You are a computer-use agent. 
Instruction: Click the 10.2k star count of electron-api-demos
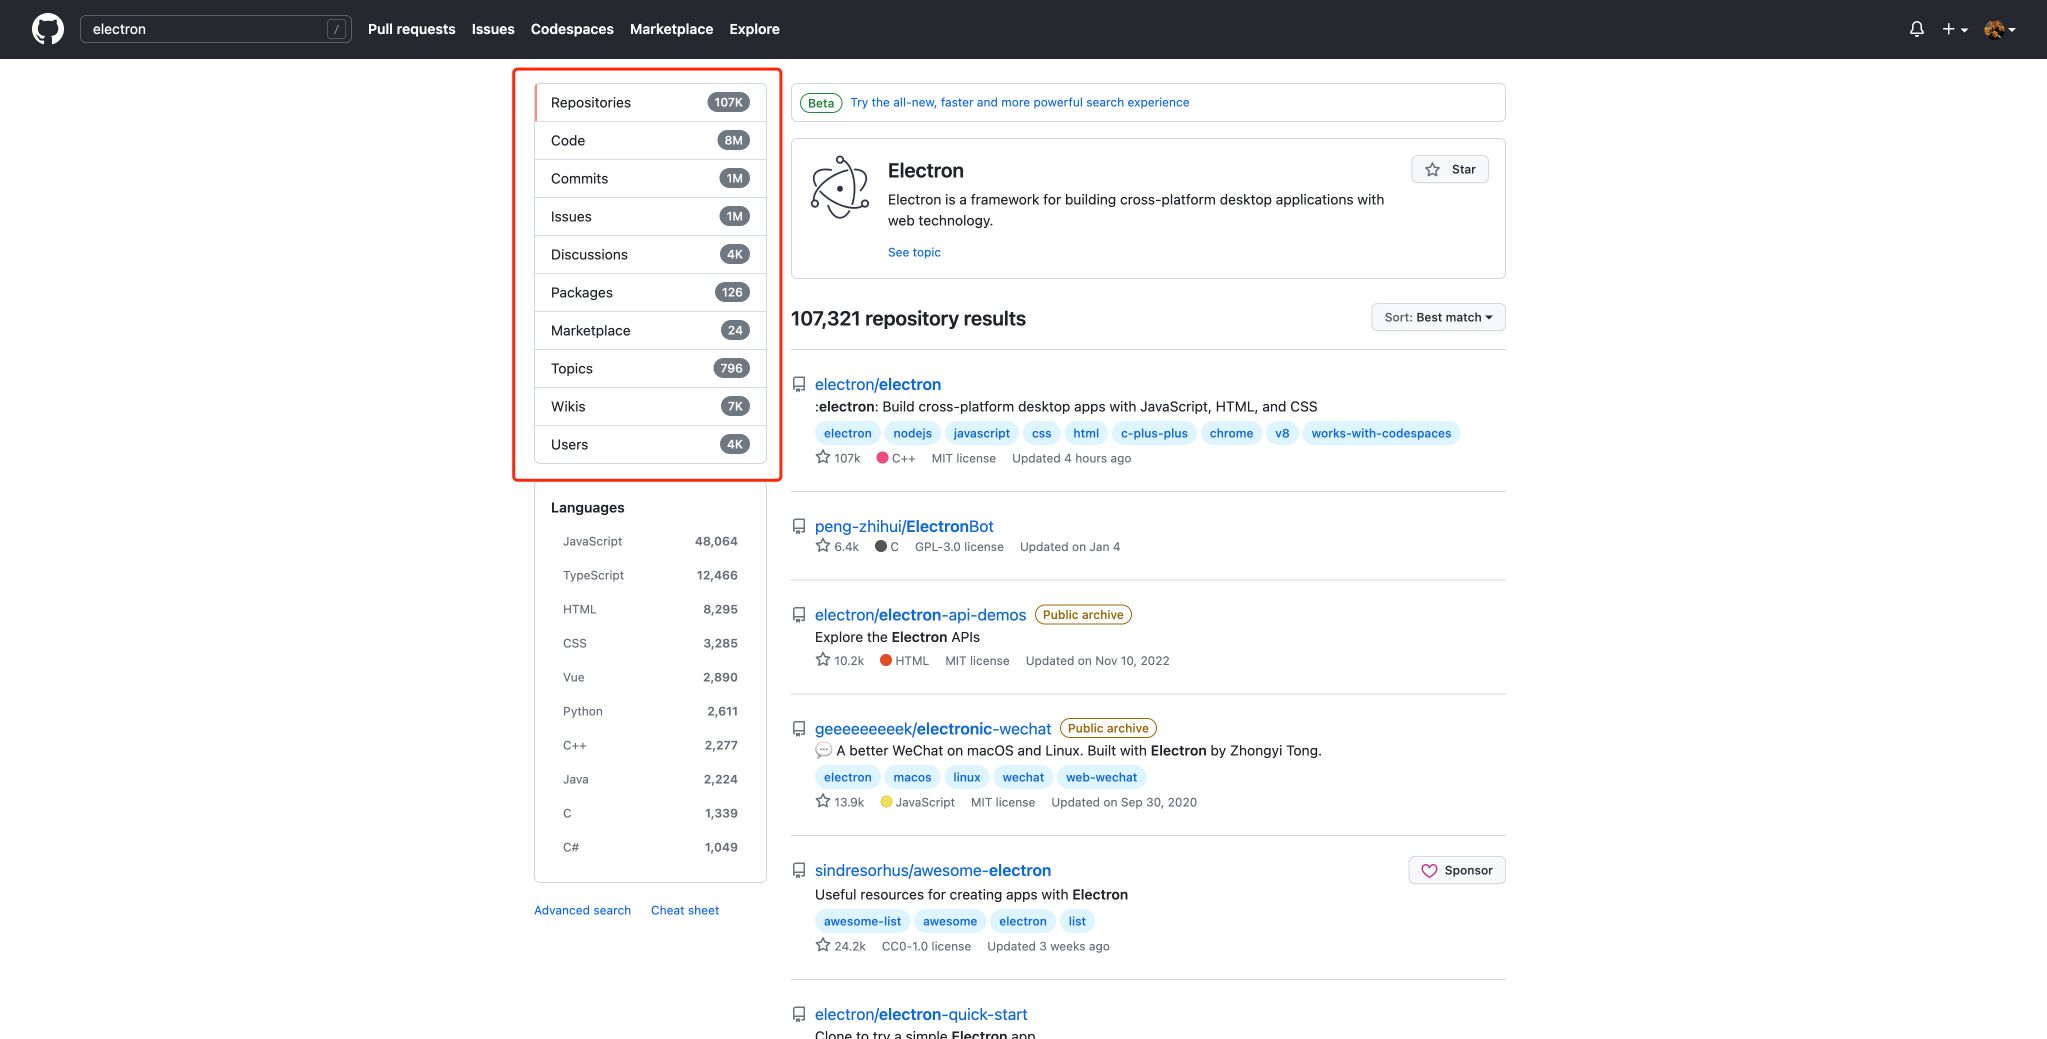pyautogui.click(x=839, y=660)
